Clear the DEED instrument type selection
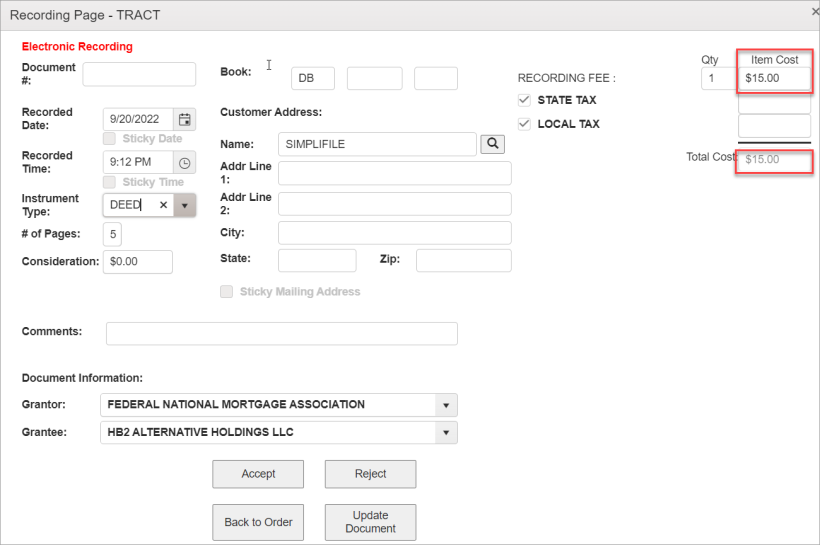Screen dimensions: 820x545 click(163, 205)
